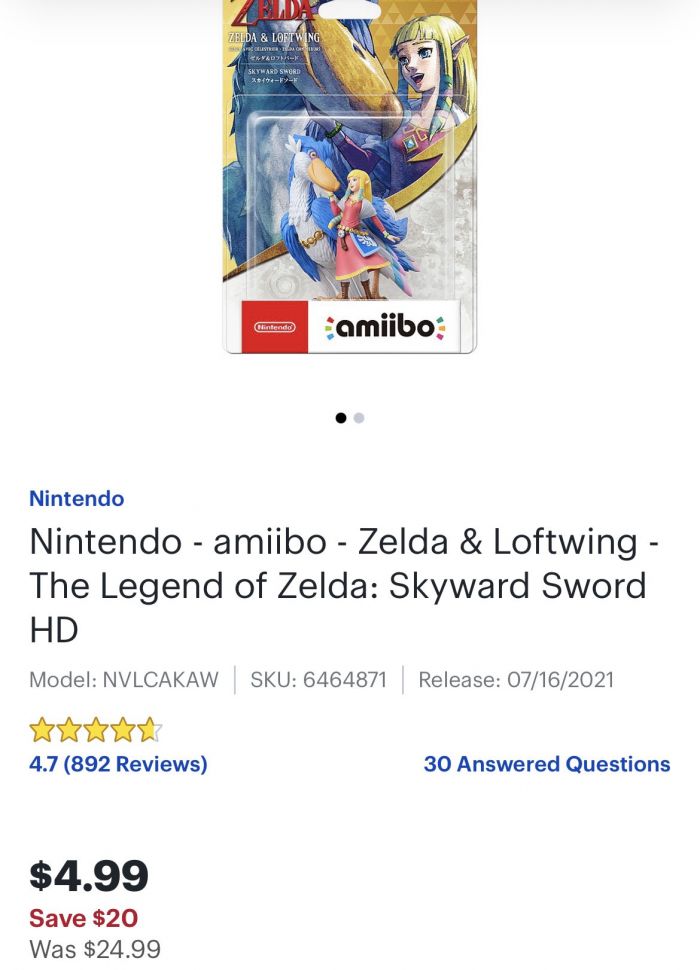The width and height of the screenshot is (700, 970).
Task: Click the red Save $20 label
Action: point(83,918)
